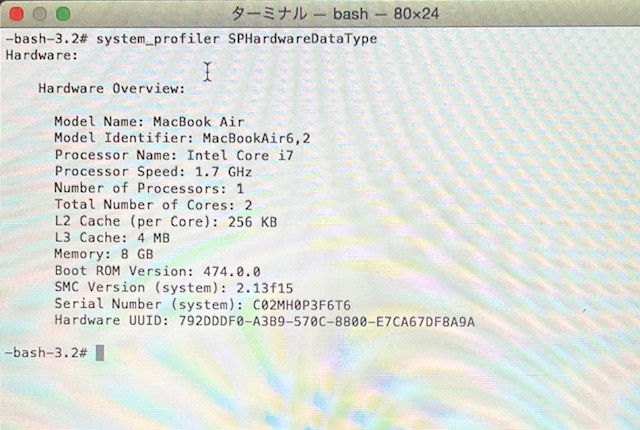Click 'Memory: 8 GB' line

(104, 254)
